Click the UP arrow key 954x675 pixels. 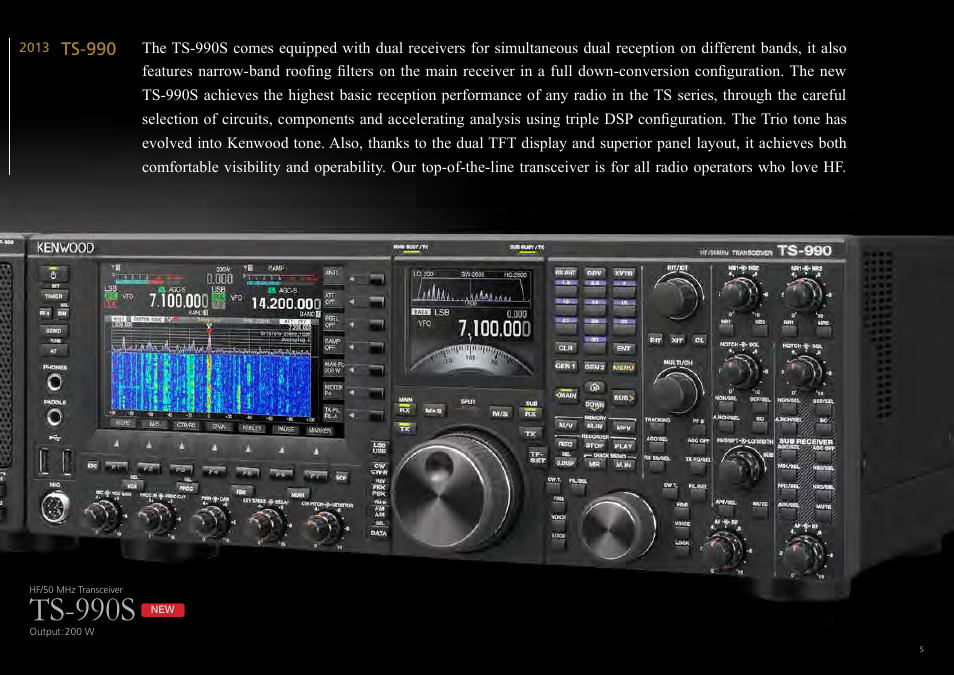594,388
